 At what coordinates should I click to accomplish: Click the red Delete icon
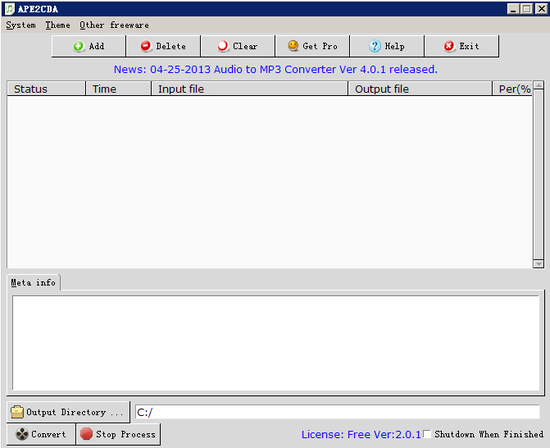click(146, 46)
